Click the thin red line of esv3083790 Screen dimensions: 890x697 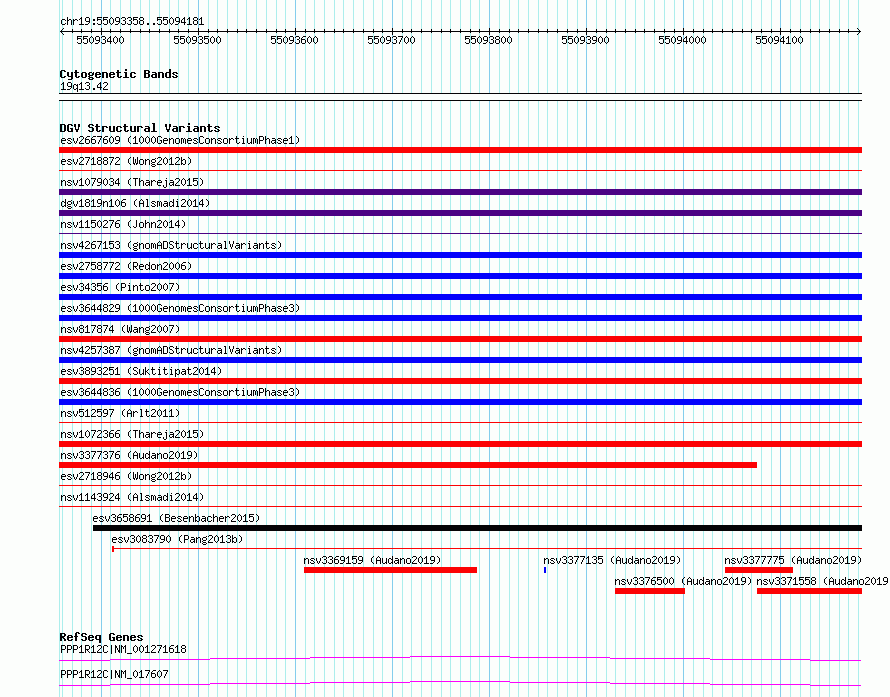487,549
